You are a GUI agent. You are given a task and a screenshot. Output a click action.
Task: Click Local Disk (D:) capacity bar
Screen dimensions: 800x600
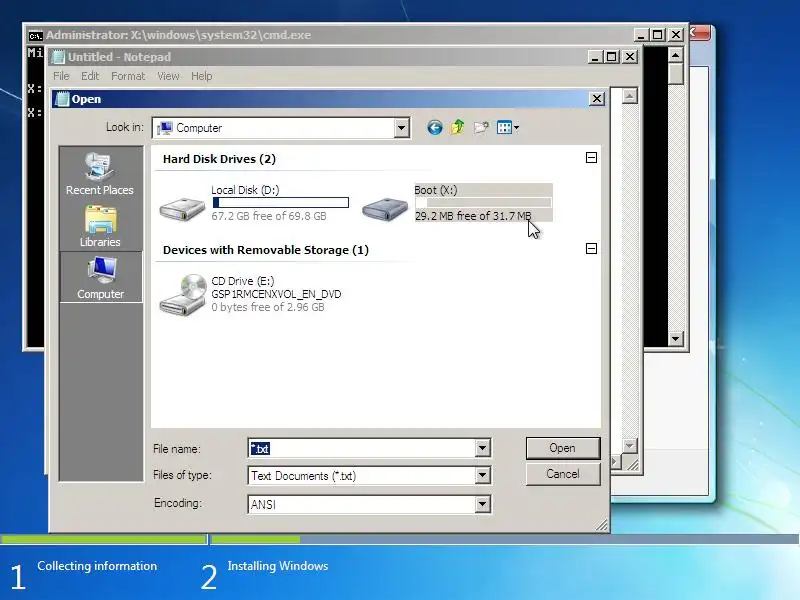pos(281,203)
